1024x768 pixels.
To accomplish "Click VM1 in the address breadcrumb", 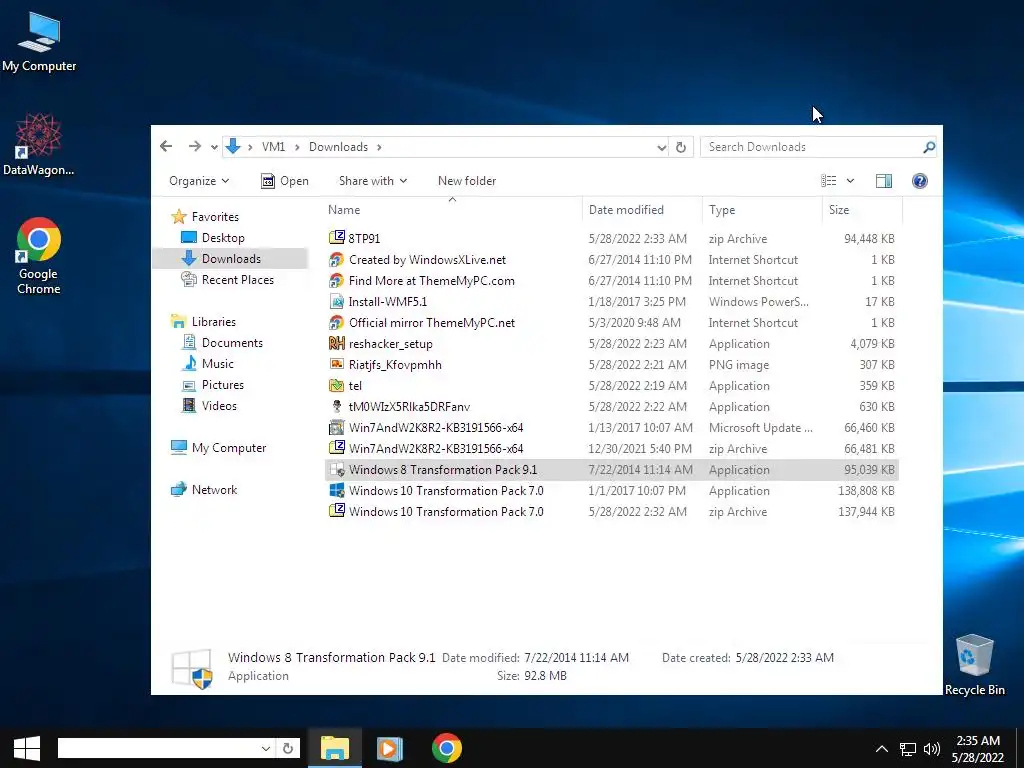I will pos(273,147).
